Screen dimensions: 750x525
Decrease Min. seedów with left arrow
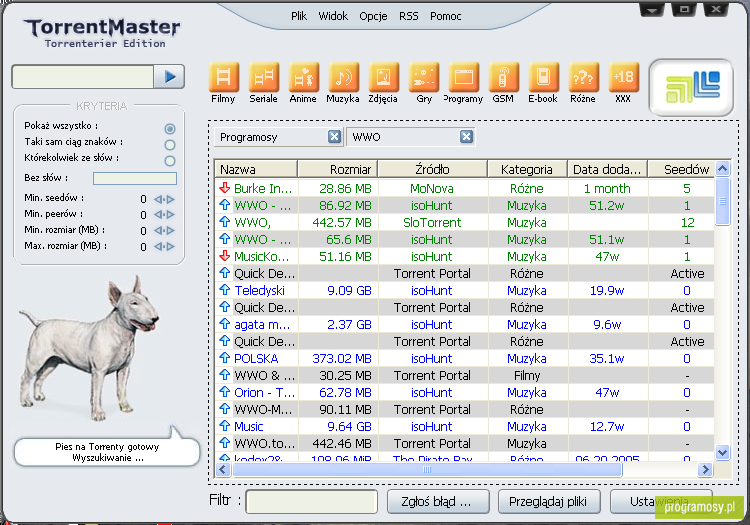pyautogui.click(x=158, y=199)
